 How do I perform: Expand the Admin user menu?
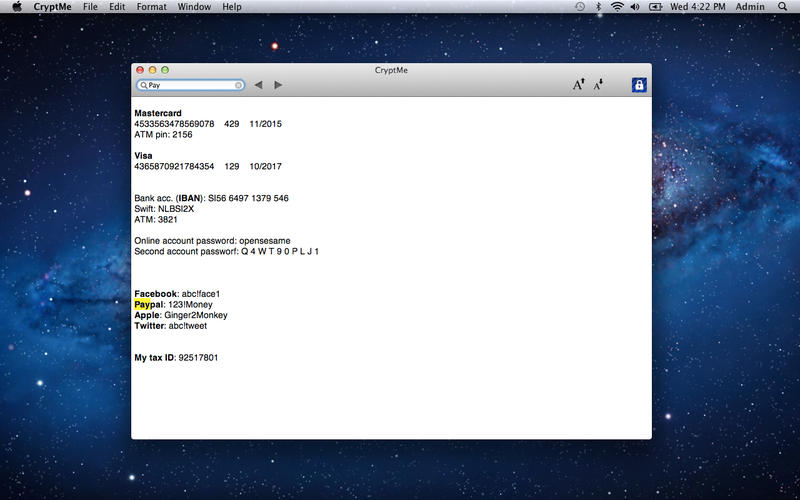(x=750, y=7)
